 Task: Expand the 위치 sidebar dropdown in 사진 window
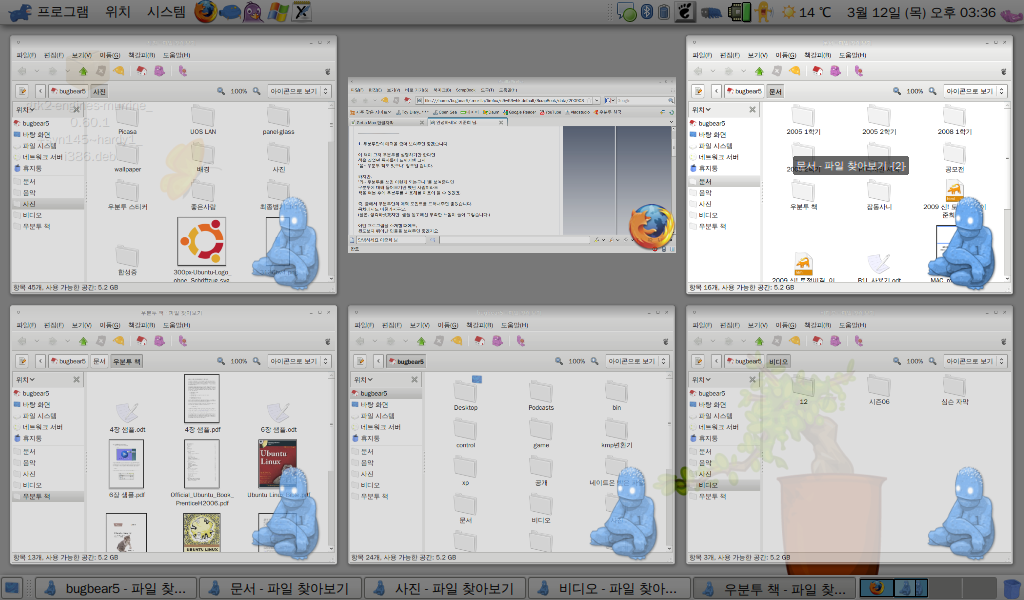coord(25,110)
